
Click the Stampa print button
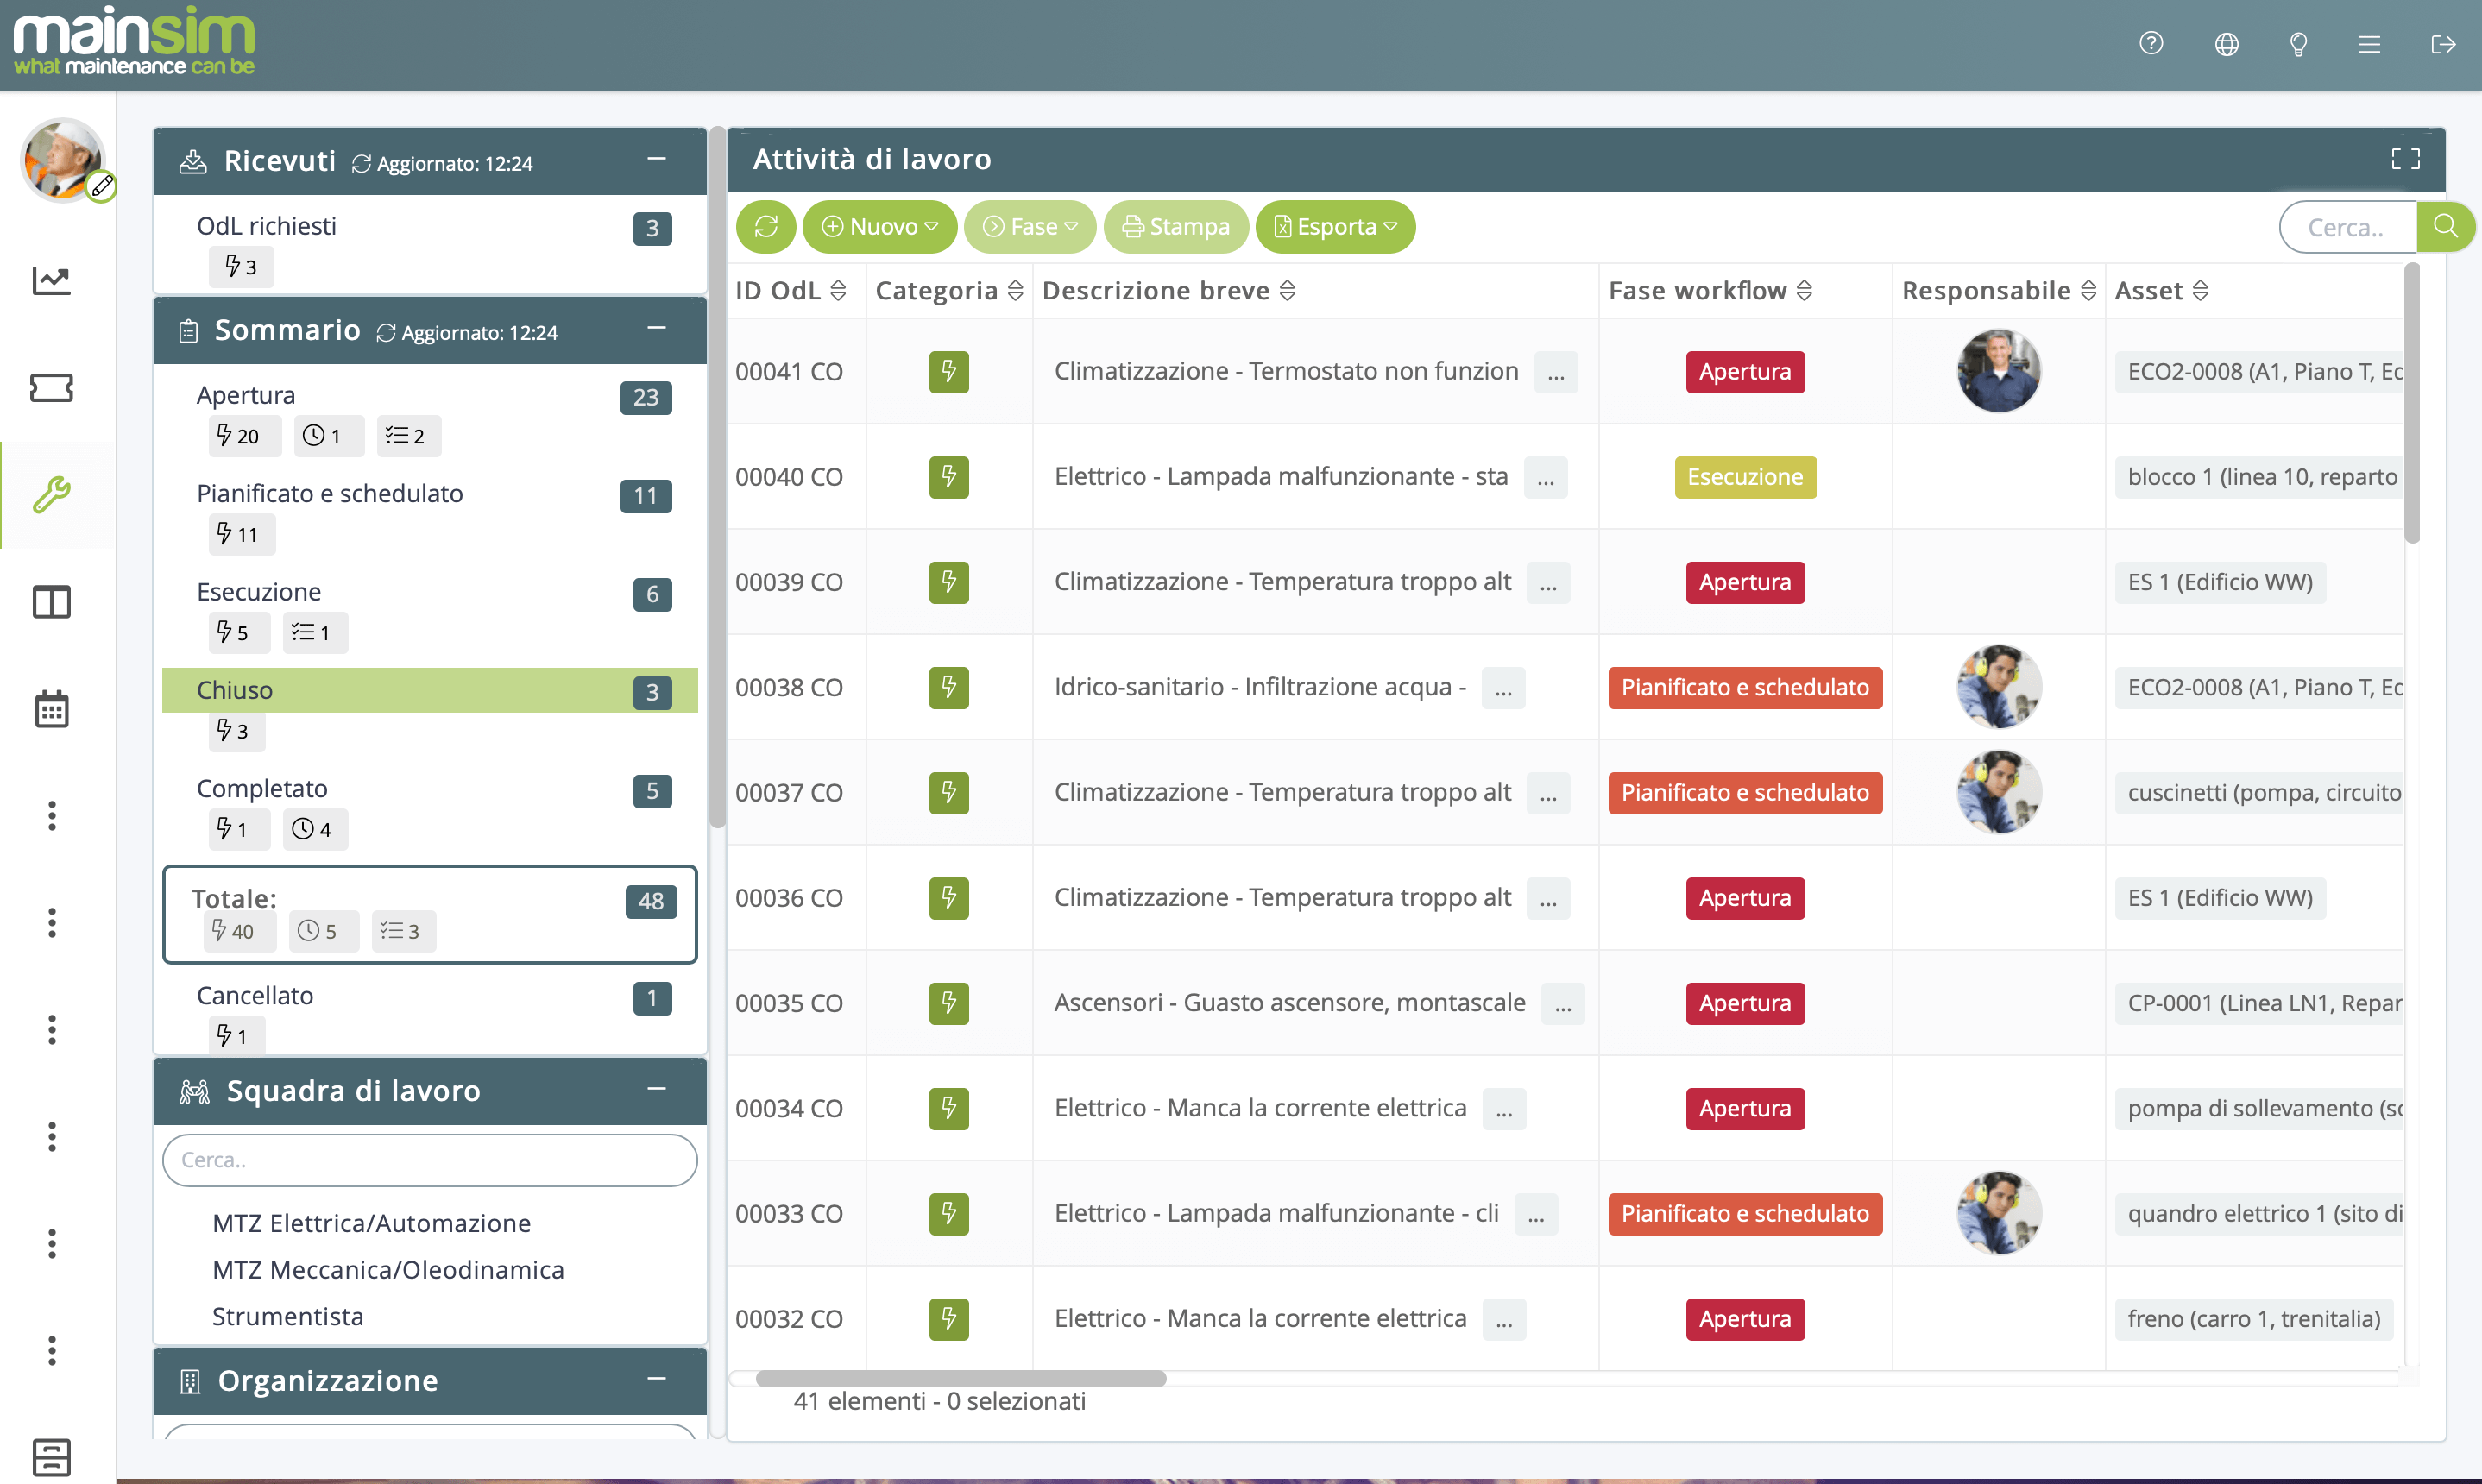pos(1175,227)
